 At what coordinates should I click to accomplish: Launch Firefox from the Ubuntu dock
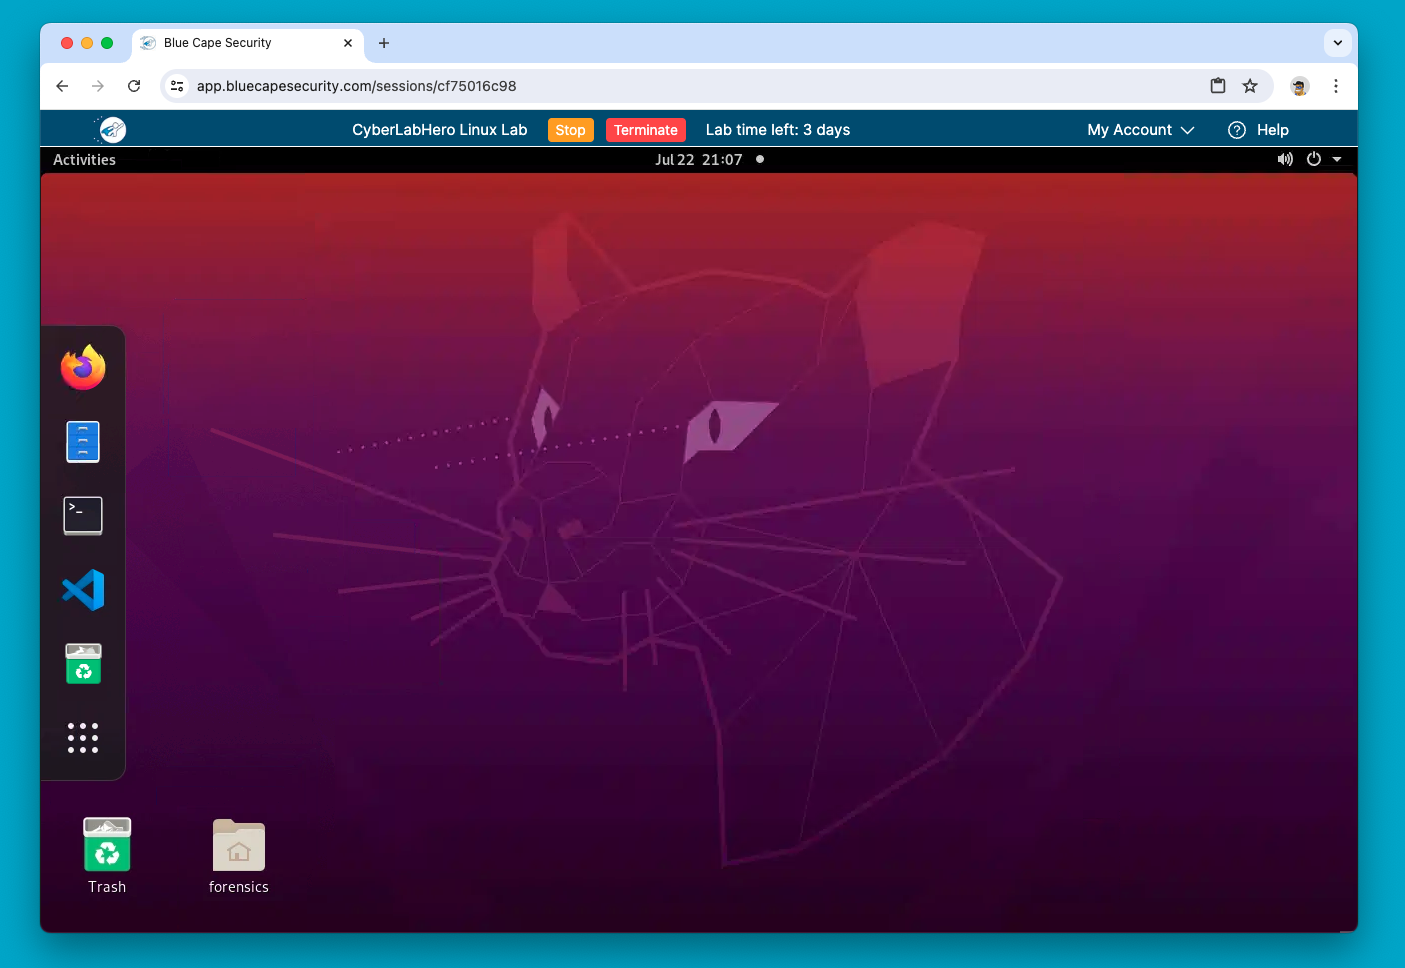83,367
